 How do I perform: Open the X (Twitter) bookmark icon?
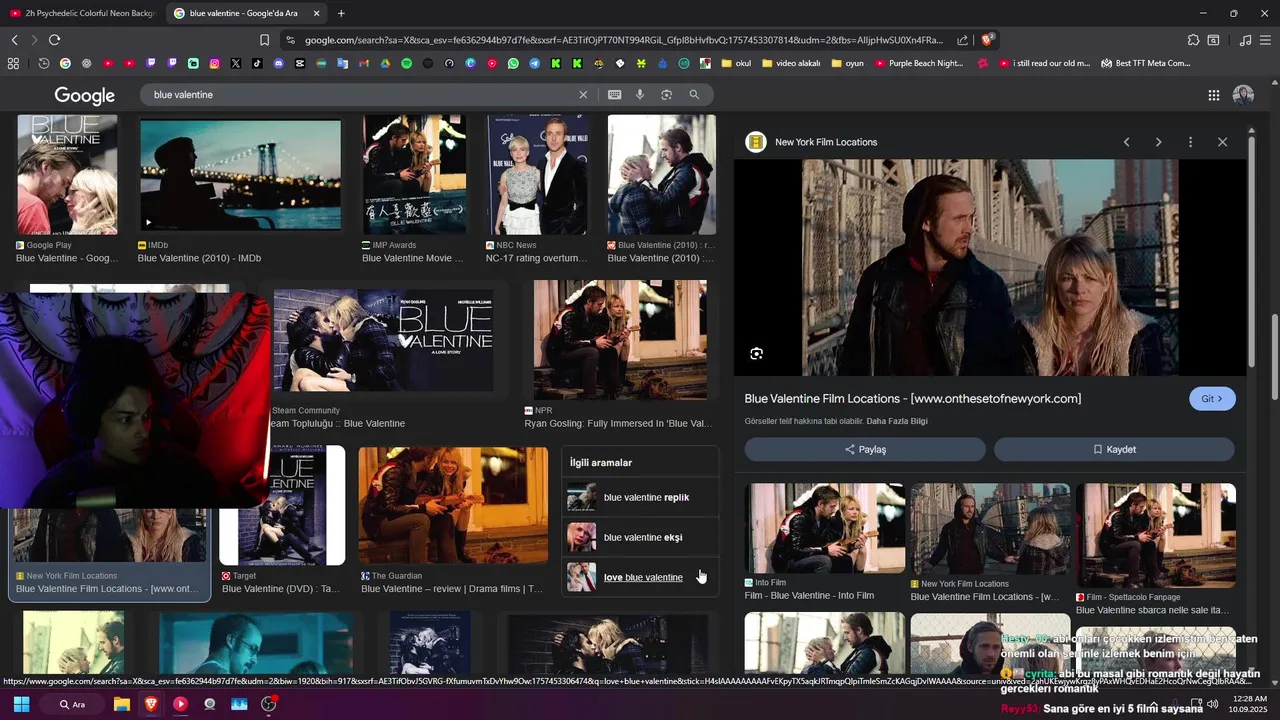pos(236,63)
